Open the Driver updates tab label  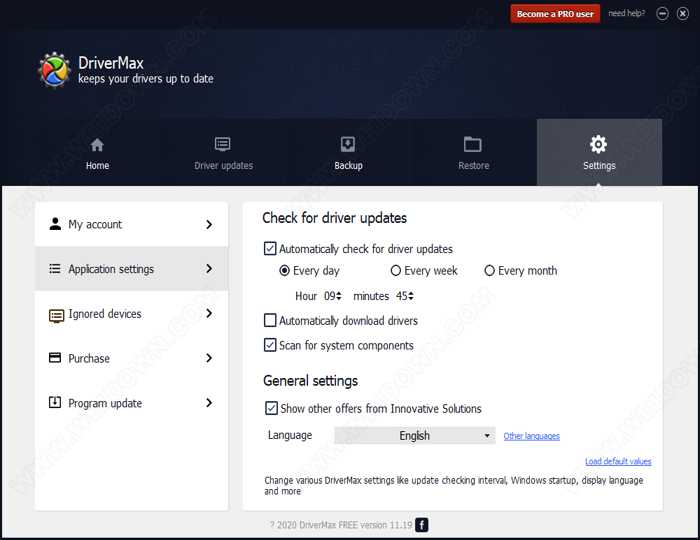[x=224, y=166]
